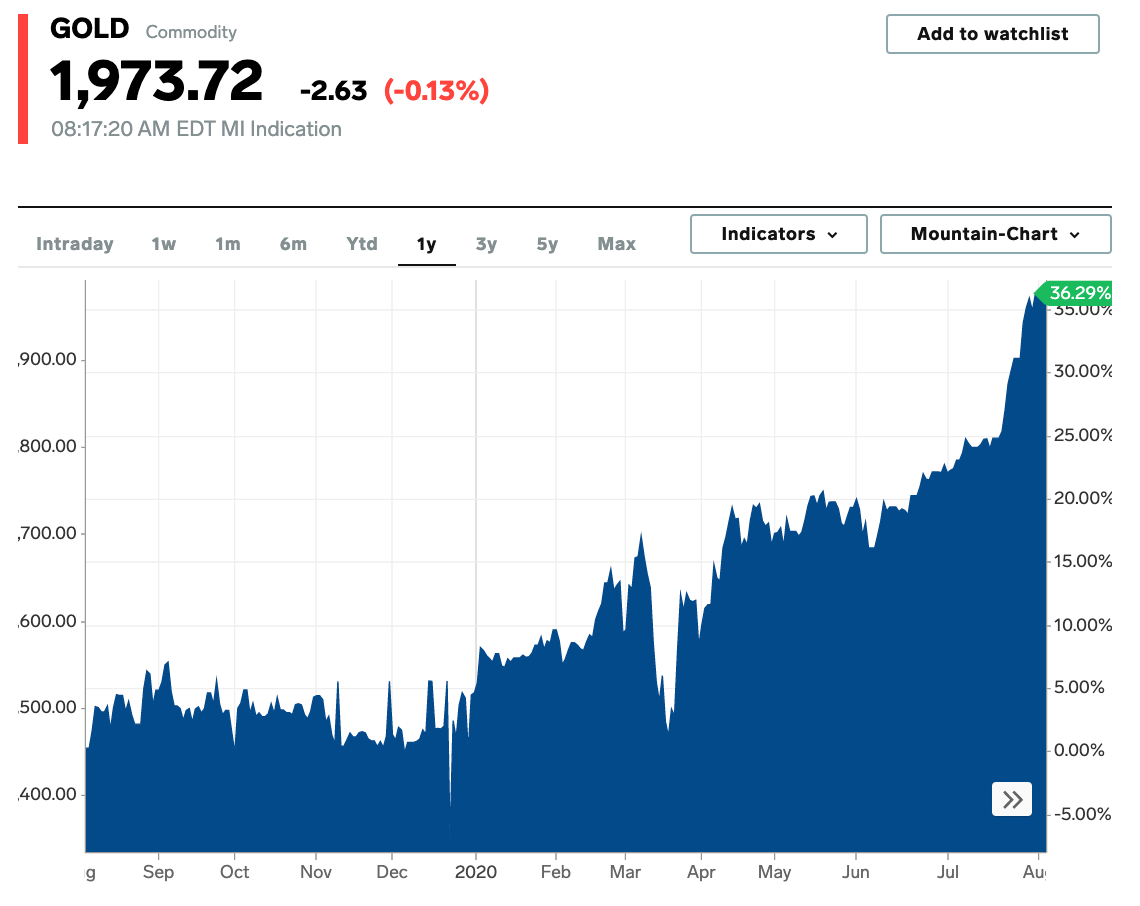
Task: Select the 6m time range
Action: [x=293, y=244]
